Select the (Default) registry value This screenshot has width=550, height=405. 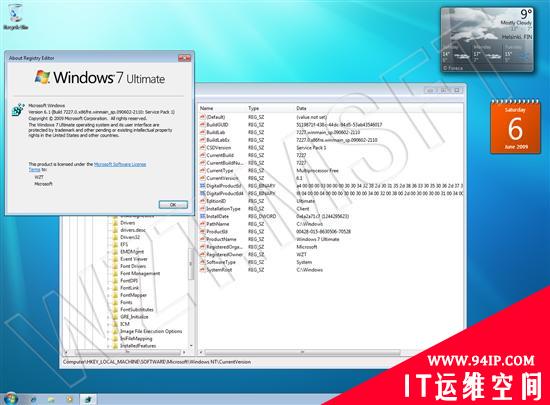[216, 117]
